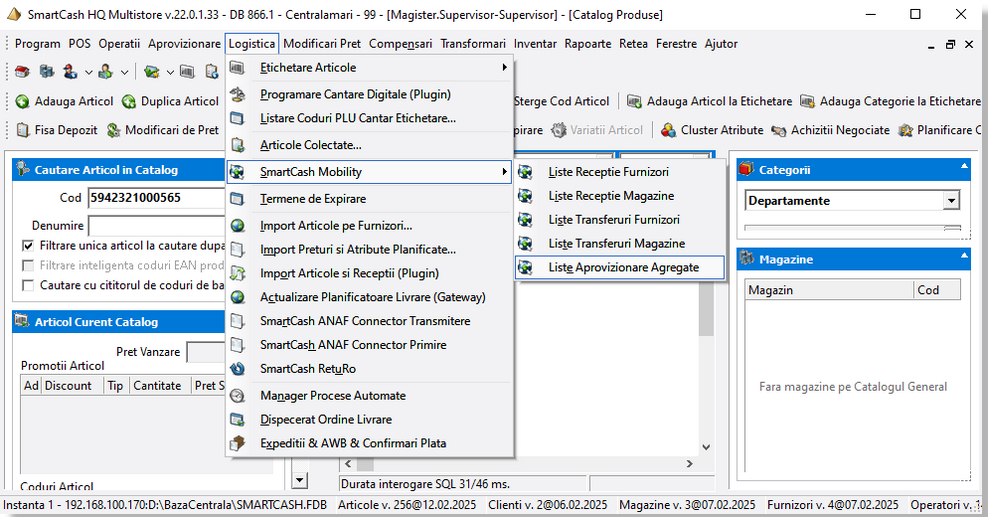Click the Adauga Articol green plus icon

pos(23,101)
